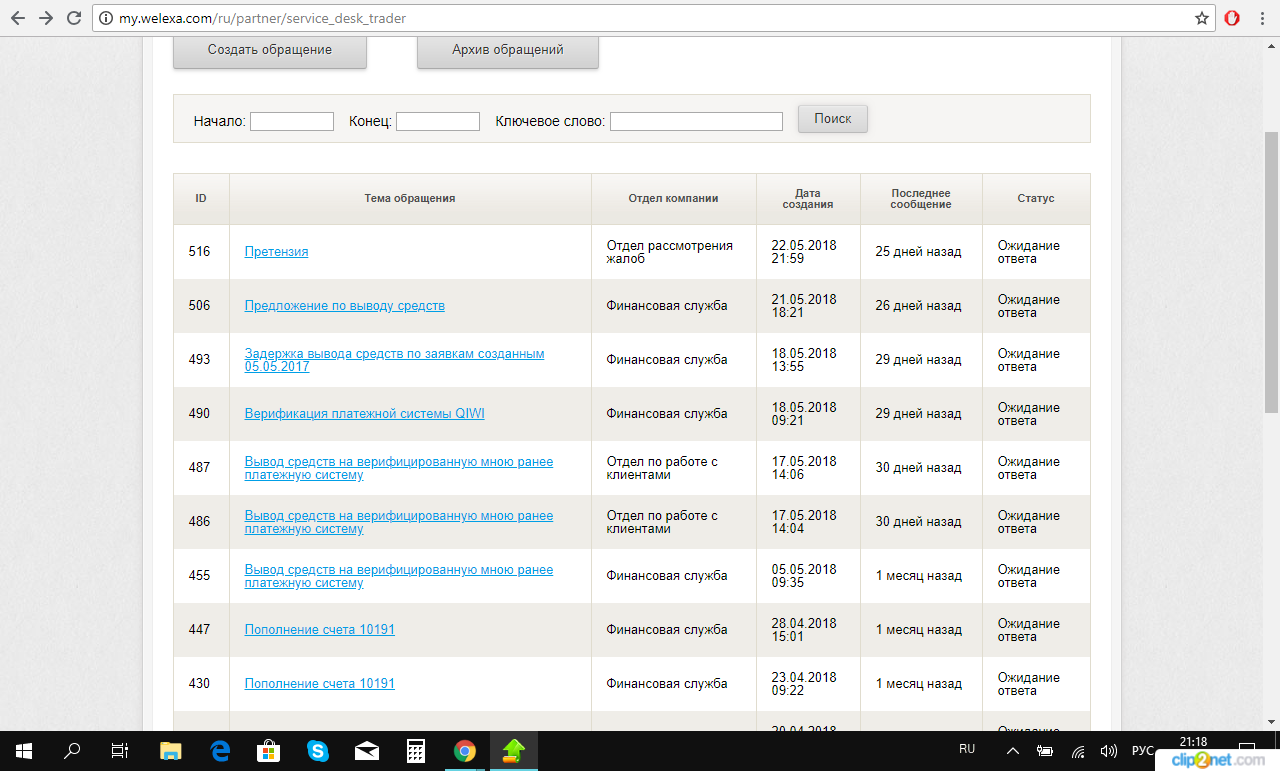The image size is (1280, 771).
Task: Open the Архив обращений section
Action: point(507,50)
